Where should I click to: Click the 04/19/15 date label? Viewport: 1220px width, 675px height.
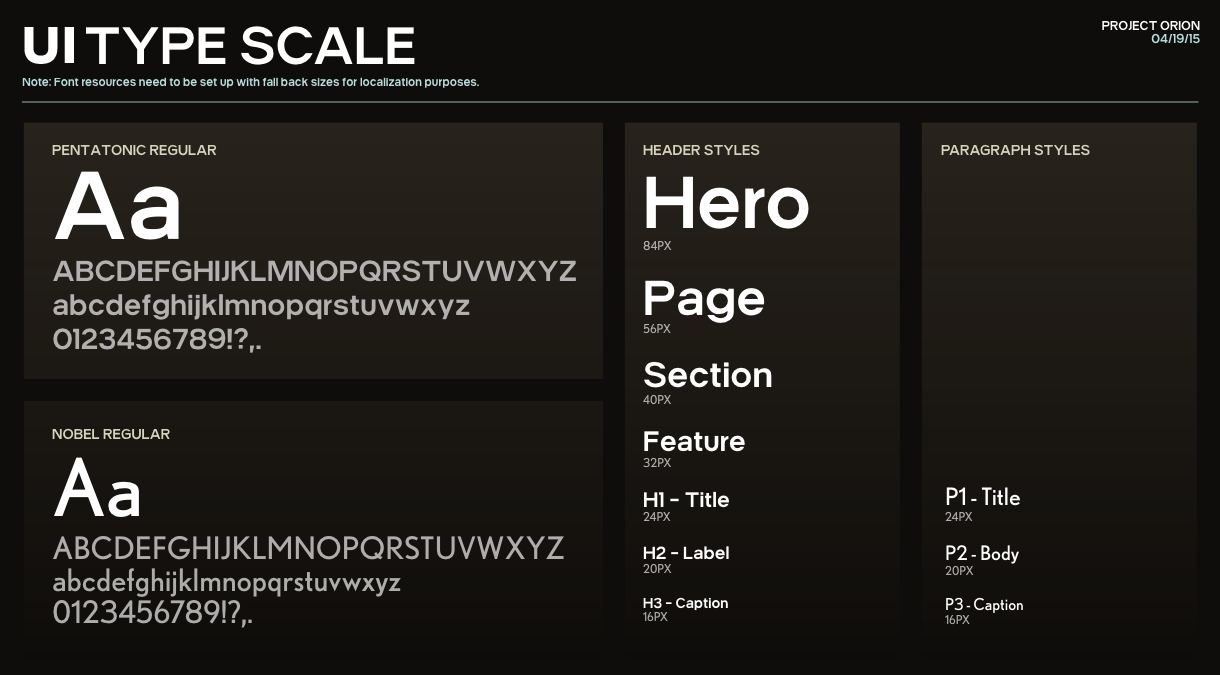pos(1175,39)
